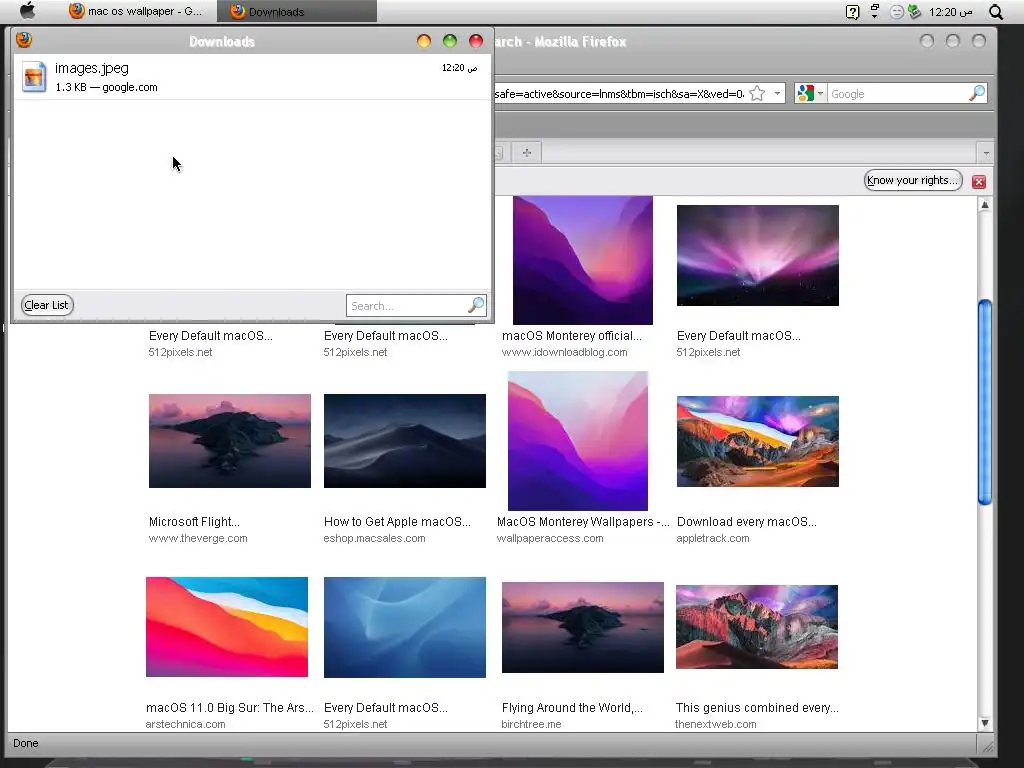This screenshot has width=1024, height=768.
Task: Click the "1.3 KB — google.com" download details
Action: [106, 87]
